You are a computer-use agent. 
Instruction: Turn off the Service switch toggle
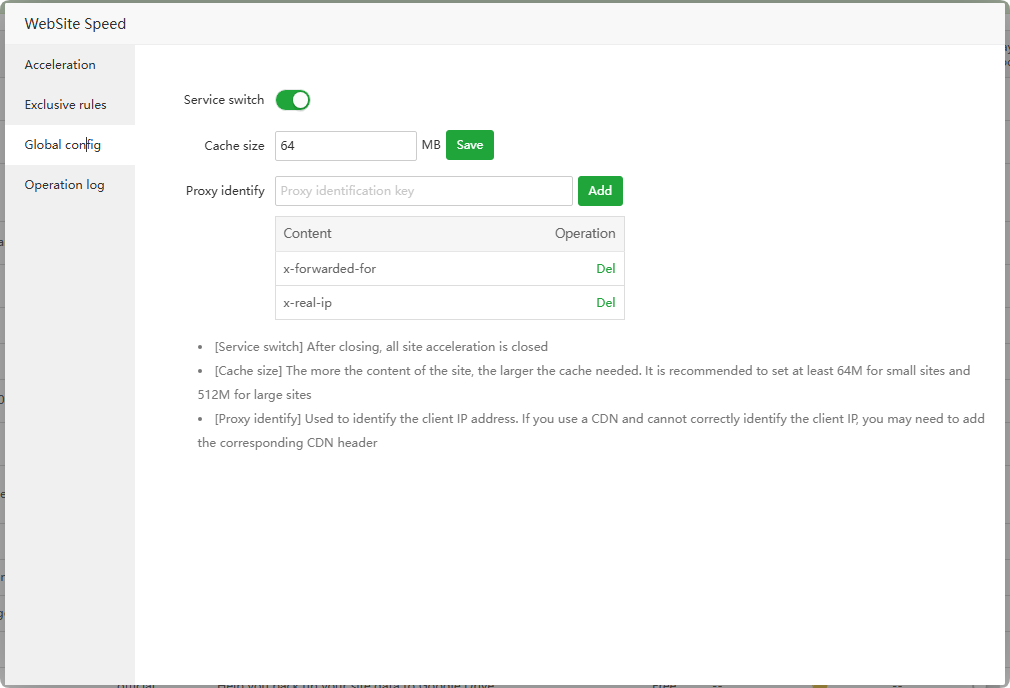coord(293,100)
